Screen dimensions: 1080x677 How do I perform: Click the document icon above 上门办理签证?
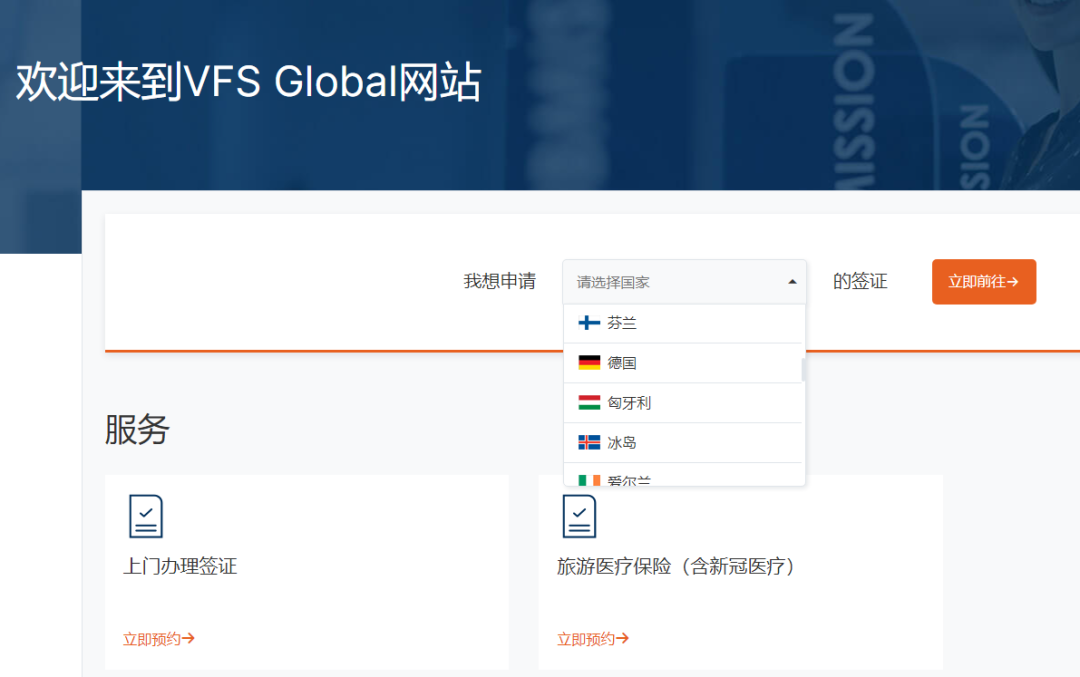(x=146, y=517)
